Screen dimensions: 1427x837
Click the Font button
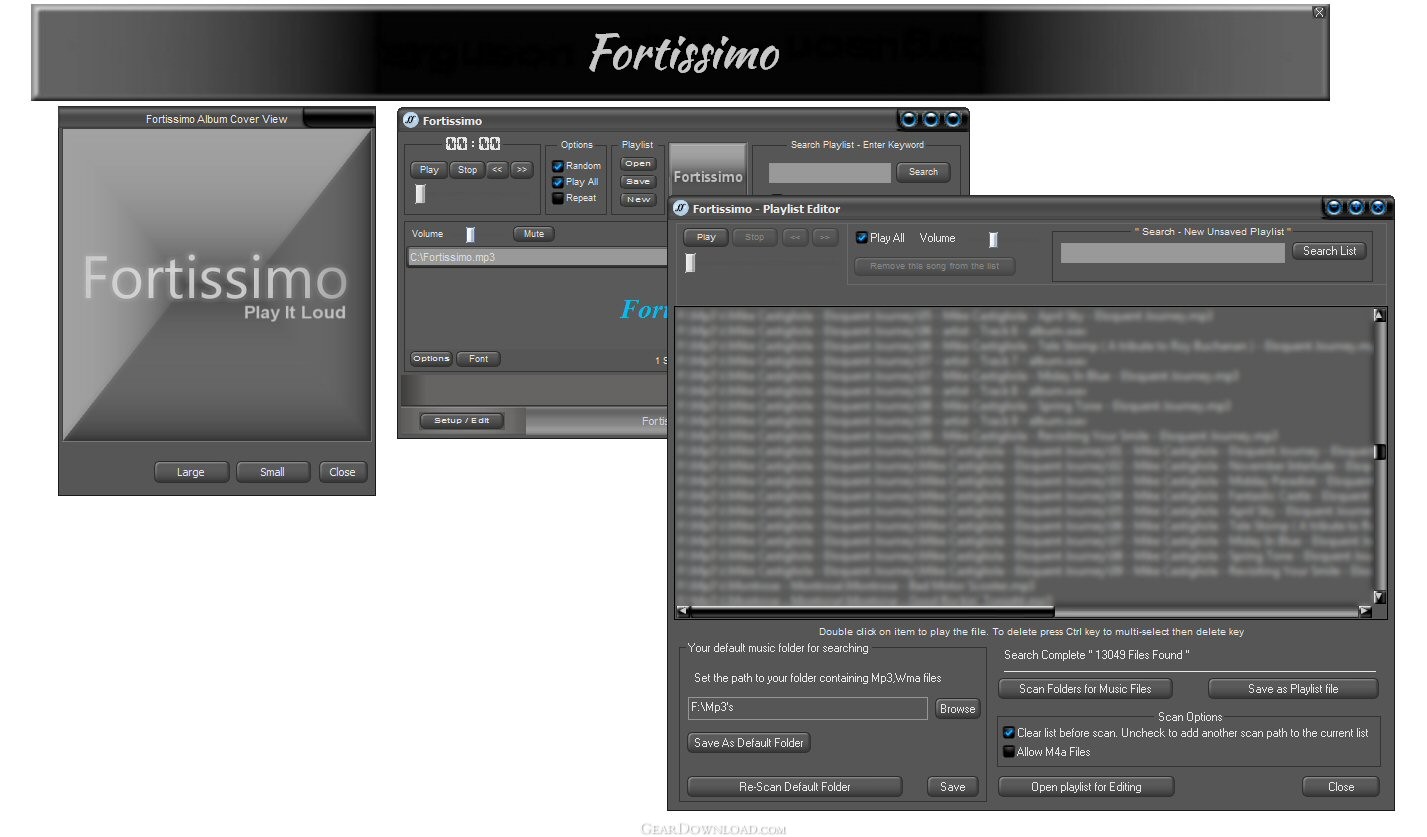click(479, 359)
